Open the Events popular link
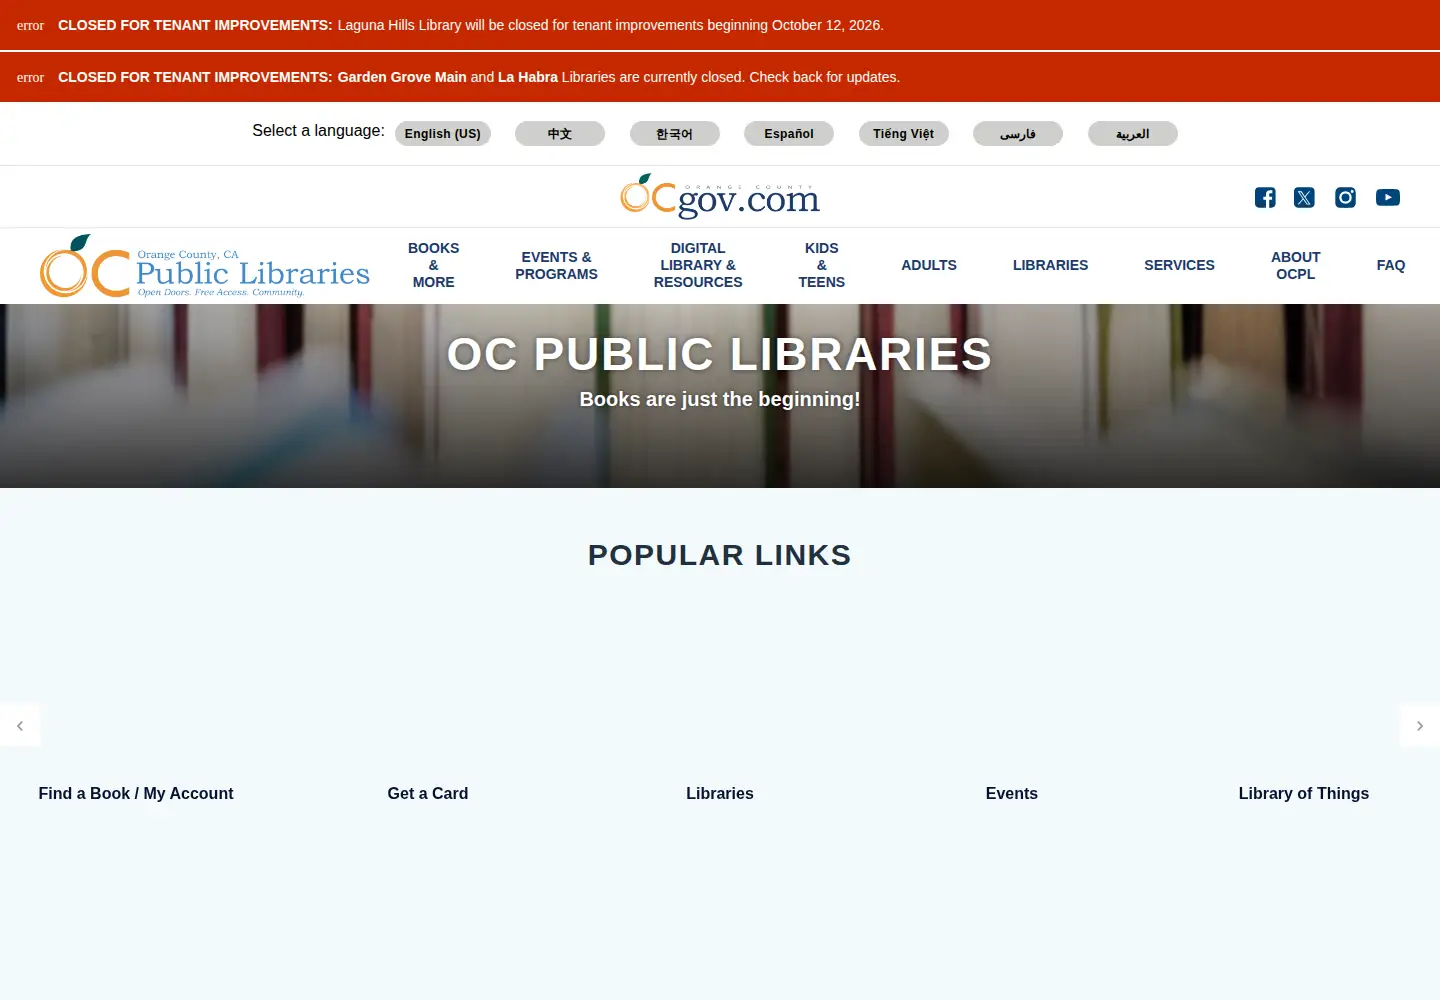 1012,793
